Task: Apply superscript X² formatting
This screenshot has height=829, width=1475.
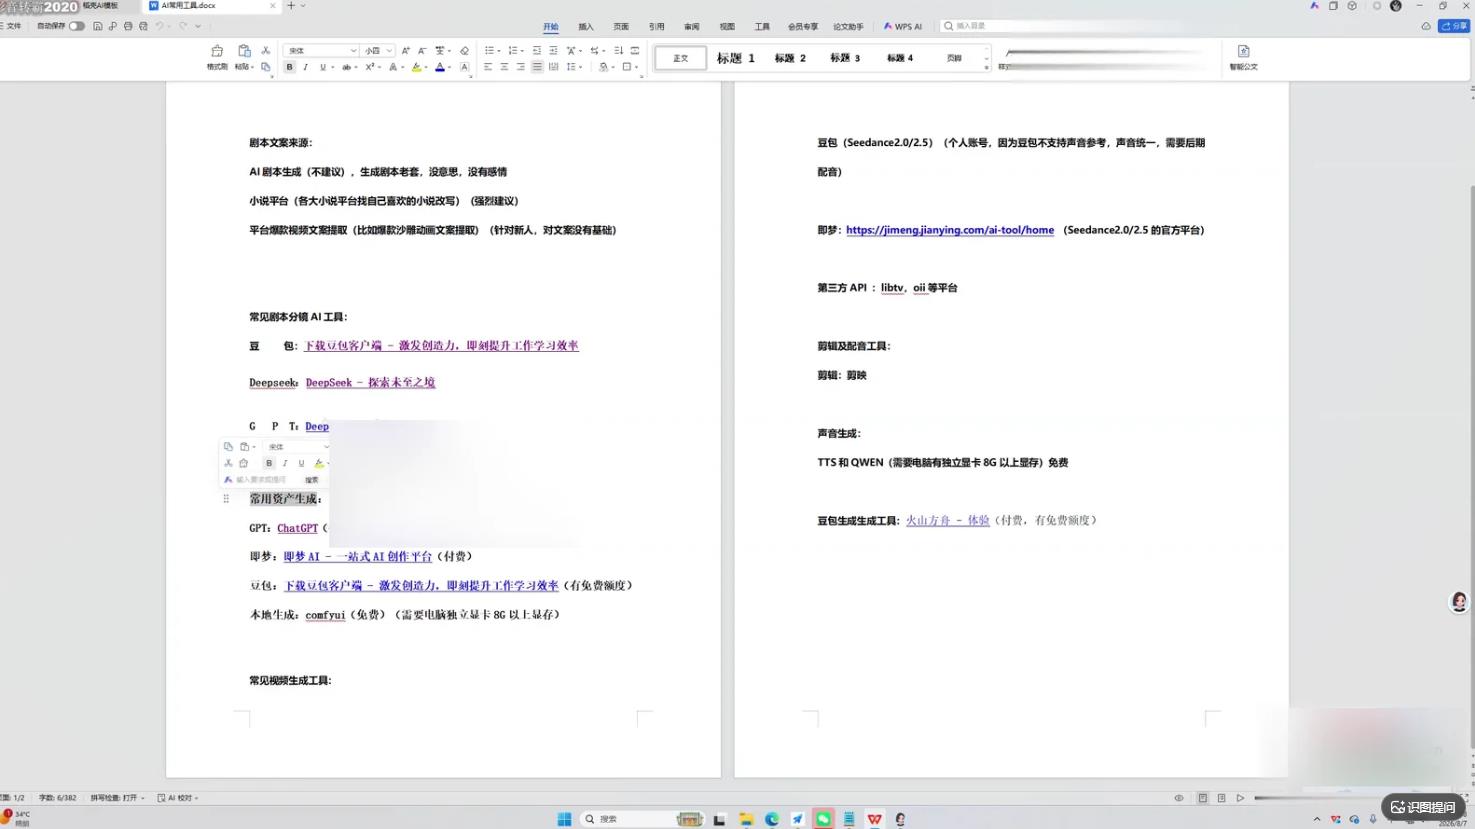Action: pyautogui.click(x=369, y=67)
